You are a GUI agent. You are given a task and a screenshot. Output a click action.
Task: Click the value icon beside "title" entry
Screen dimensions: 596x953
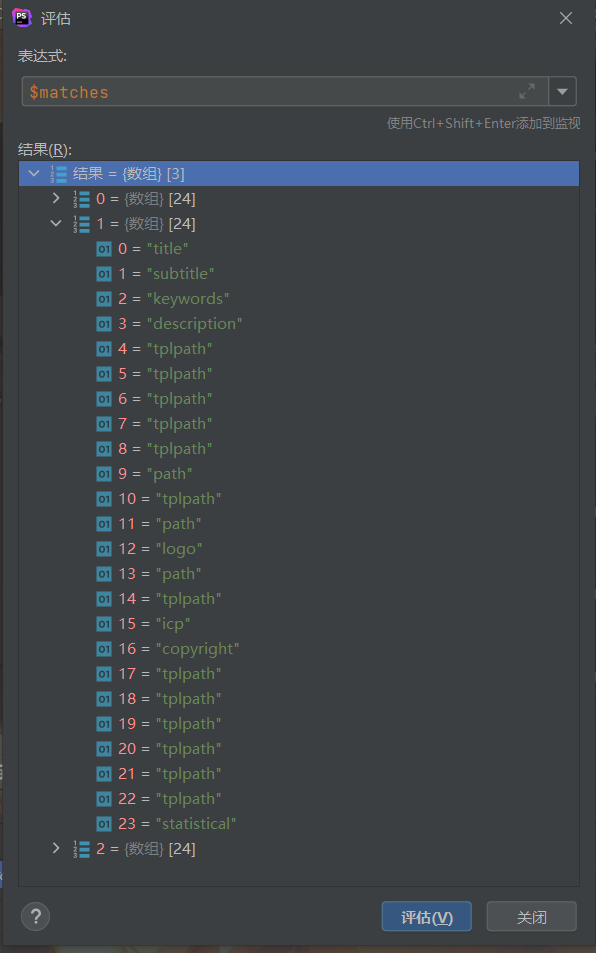tap(104, 249)
